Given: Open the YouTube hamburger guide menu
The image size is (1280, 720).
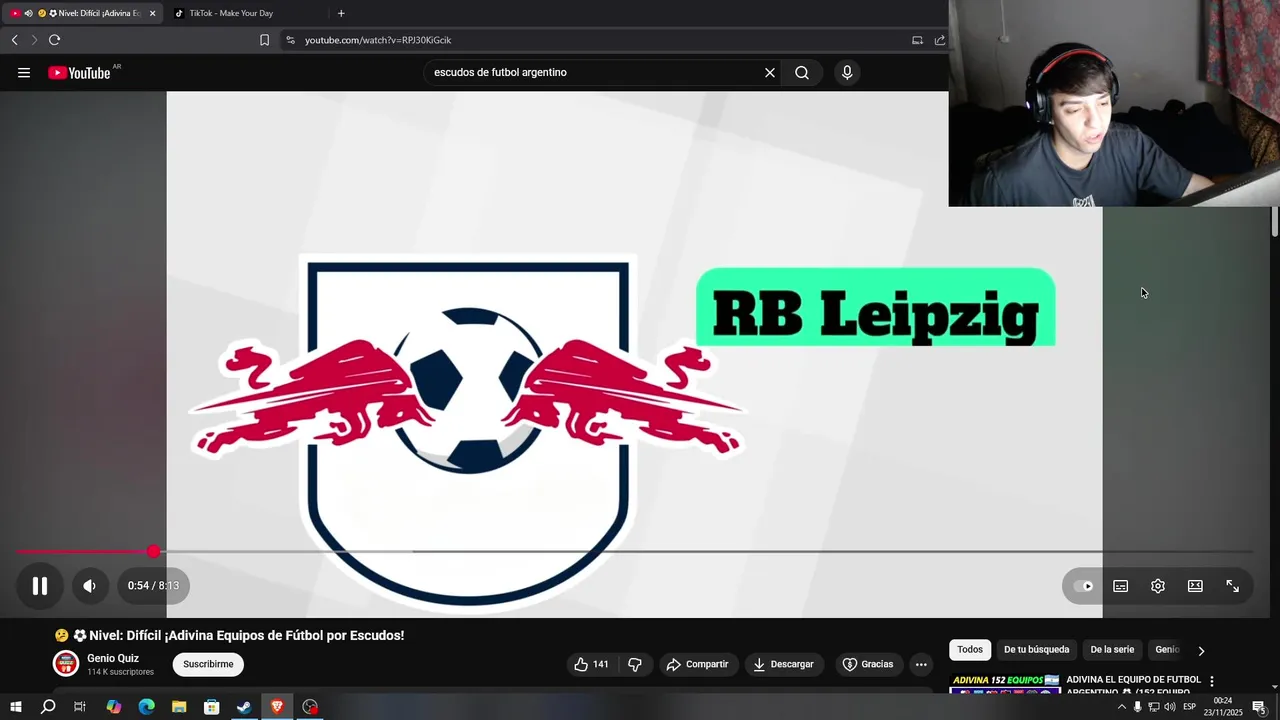Looking at the screenshot, I should 24,73.
